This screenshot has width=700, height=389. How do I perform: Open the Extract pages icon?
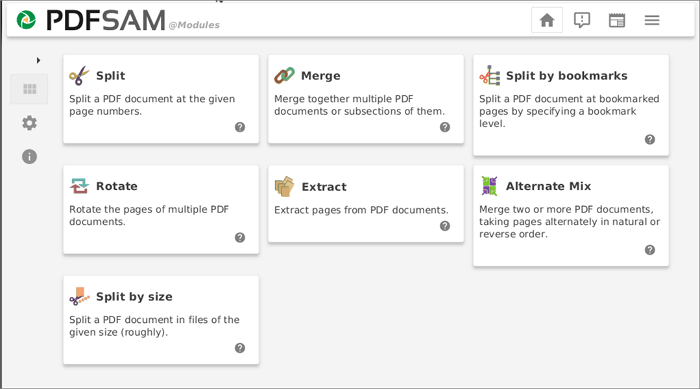pyautogui.click(x=284, y=186)
